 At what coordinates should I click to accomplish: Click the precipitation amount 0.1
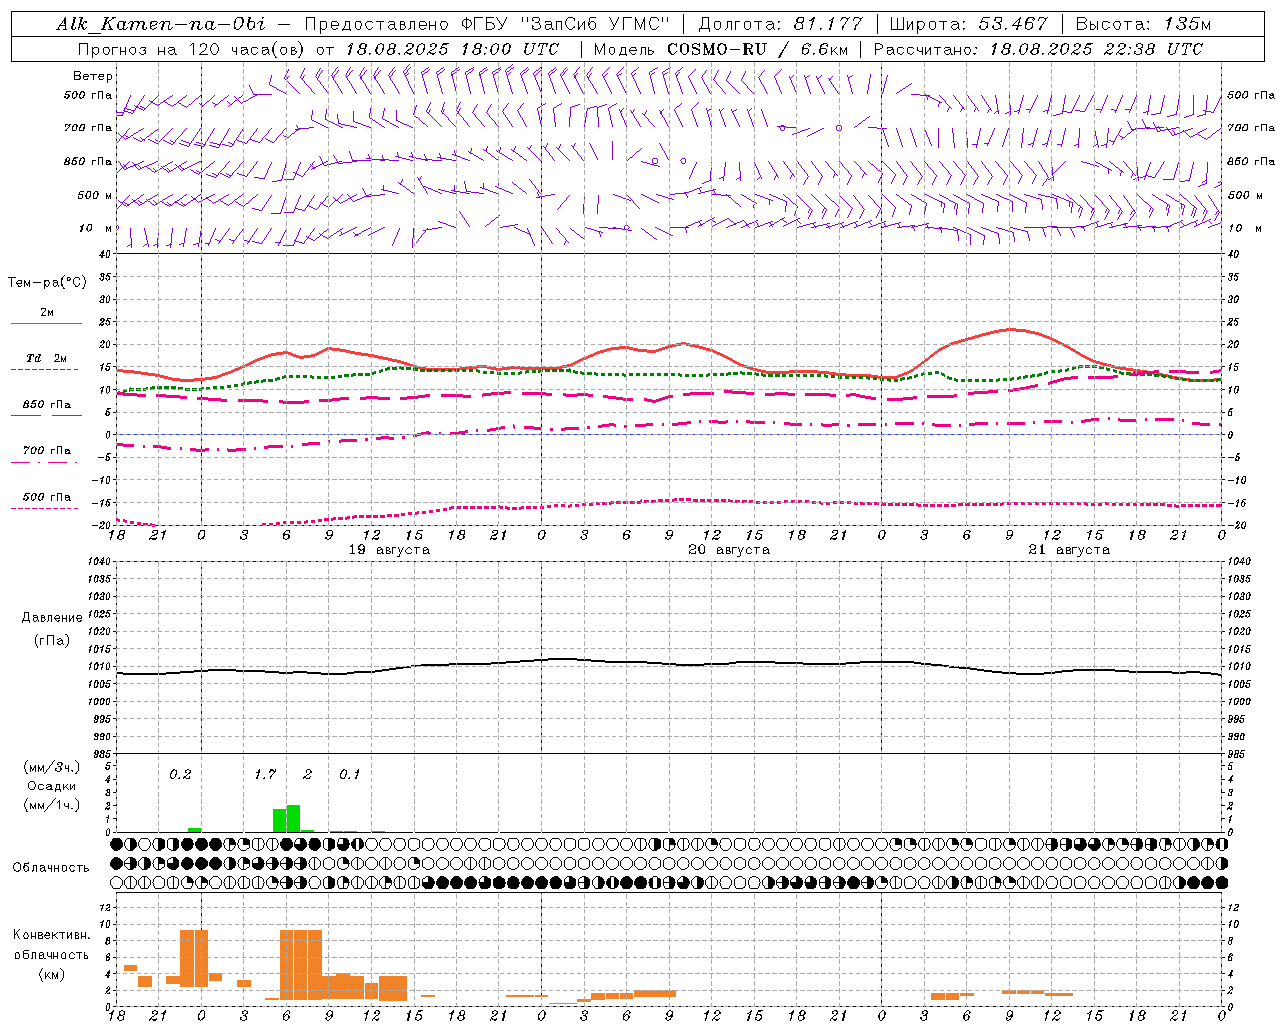point(349,774)
